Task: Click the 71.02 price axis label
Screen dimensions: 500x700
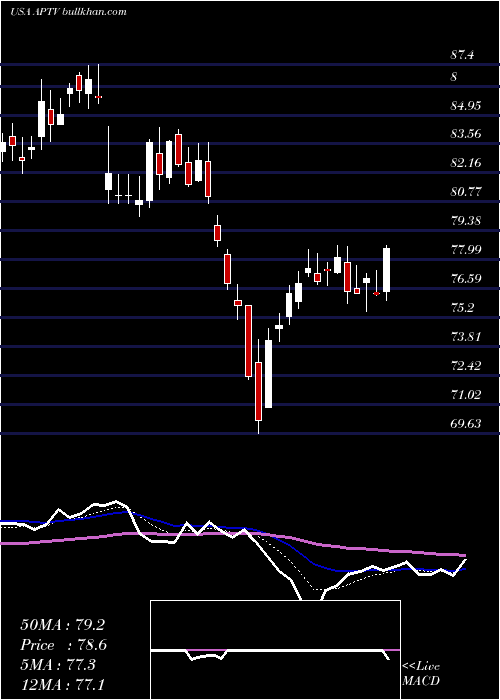Action: [466, 395]
